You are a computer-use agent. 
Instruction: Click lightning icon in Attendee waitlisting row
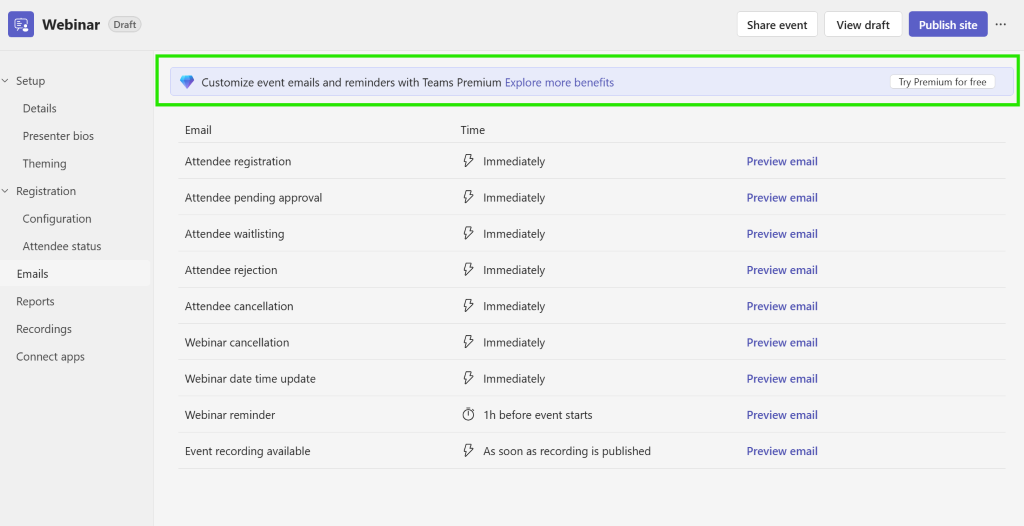[468, 233]
